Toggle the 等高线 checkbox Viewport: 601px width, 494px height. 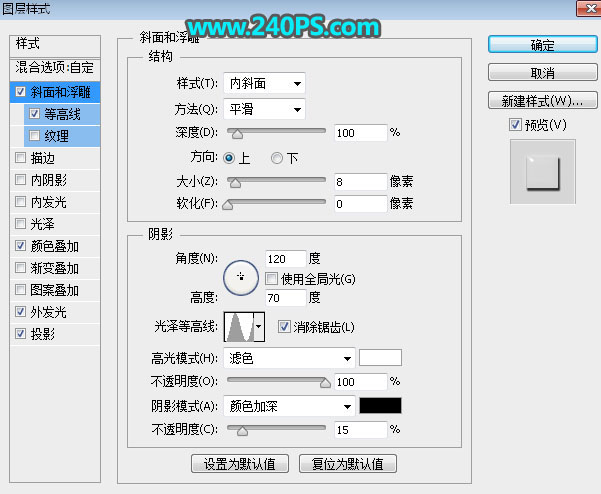click(x=34, y=114)
